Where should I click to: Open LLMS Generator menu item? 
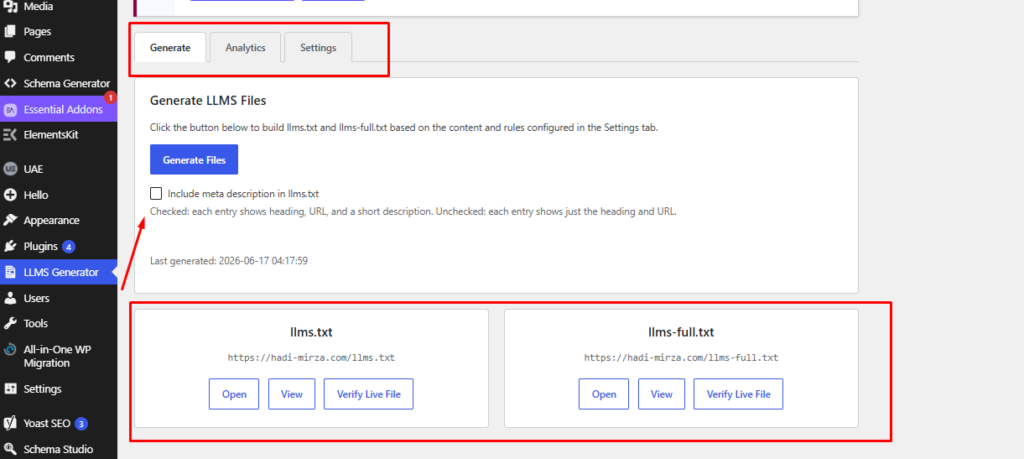(59, 272)
